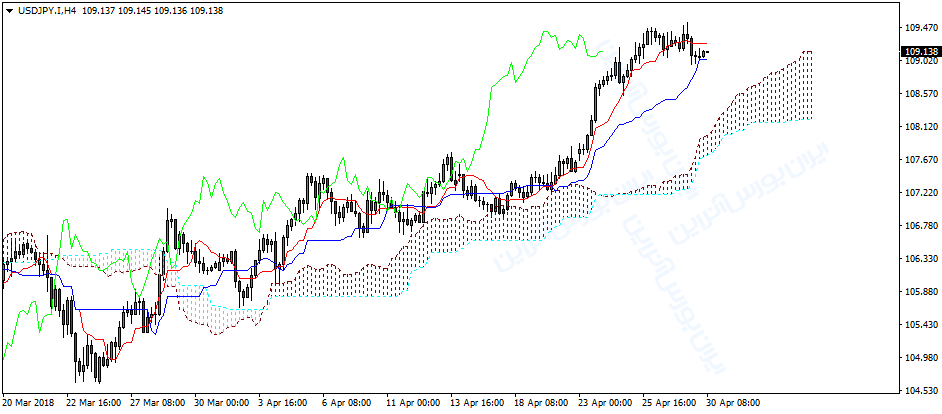Click the 22 Mar 16:00 time label
Image resolution: width=942 pixels, height=414 pixels.
[x=94, y=403]
